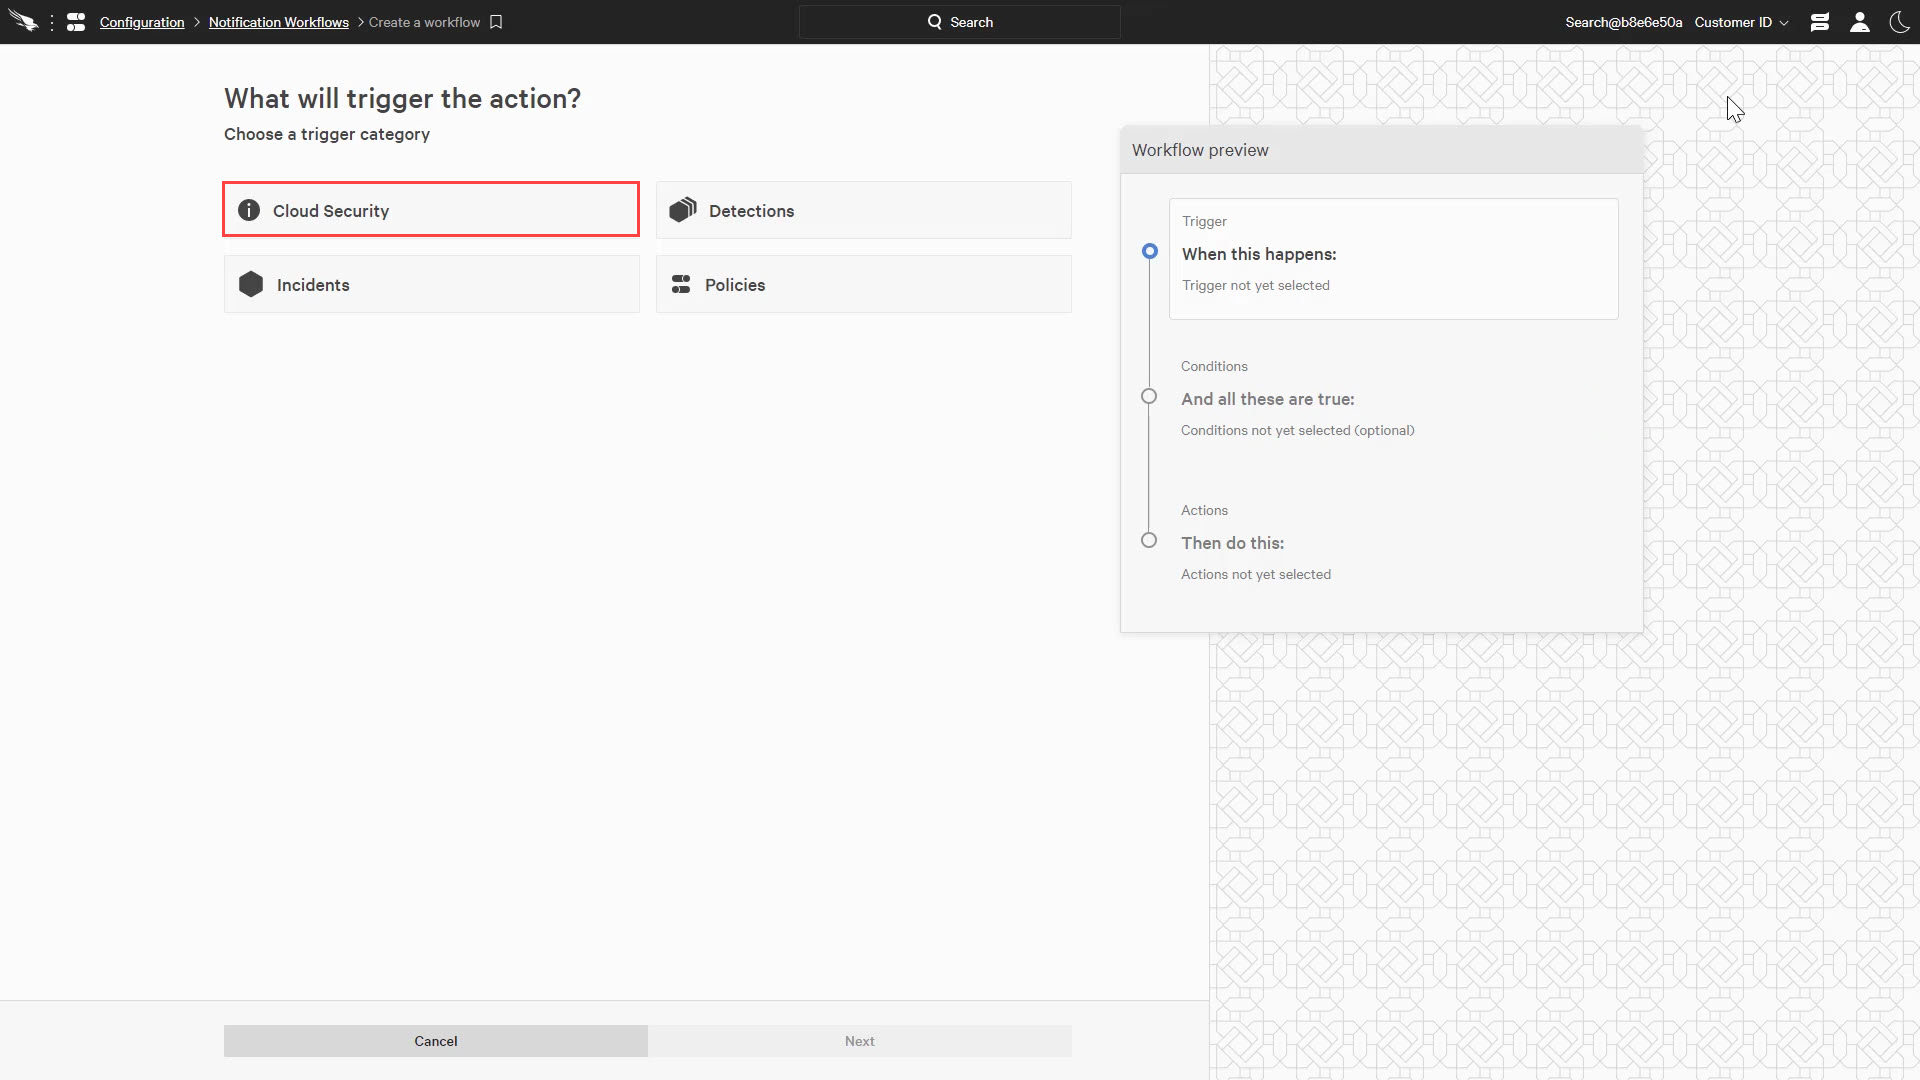Screen dimensions: 1920x1080
Task: Click the Search field to enter query
Action: [x=960, y=22]
